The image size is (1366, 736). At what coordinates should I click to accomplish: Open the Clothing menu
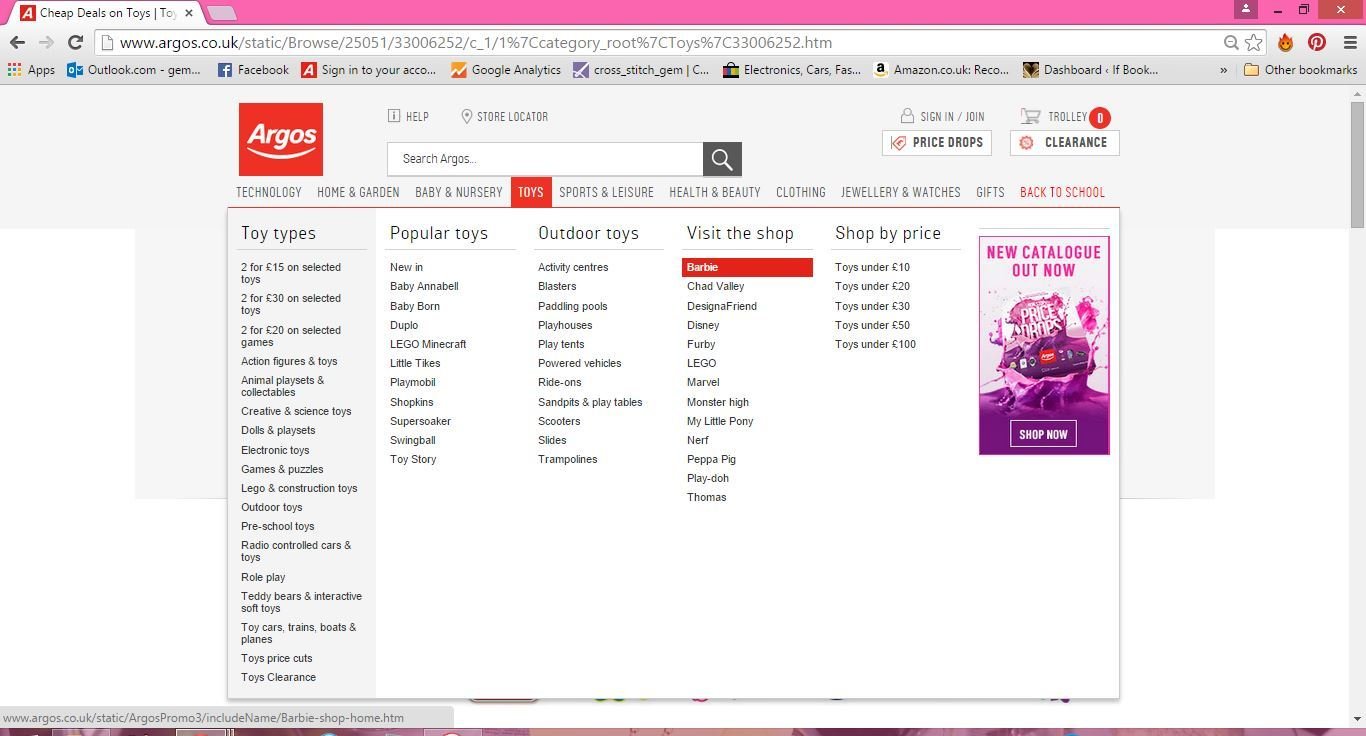801,192
